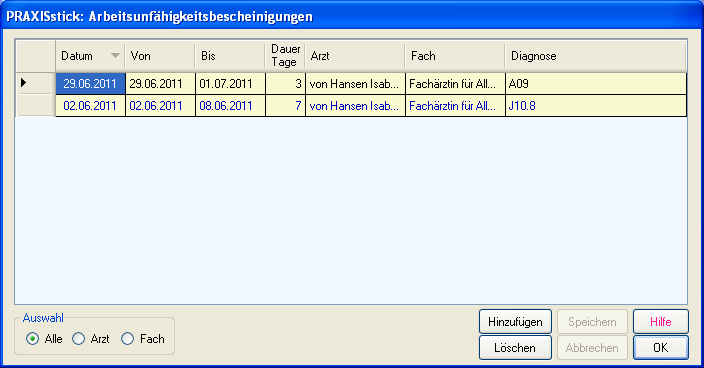Viewport: 704px width, 368px height.
Task: Sort the table by the Datum column header
Action: 90,56
